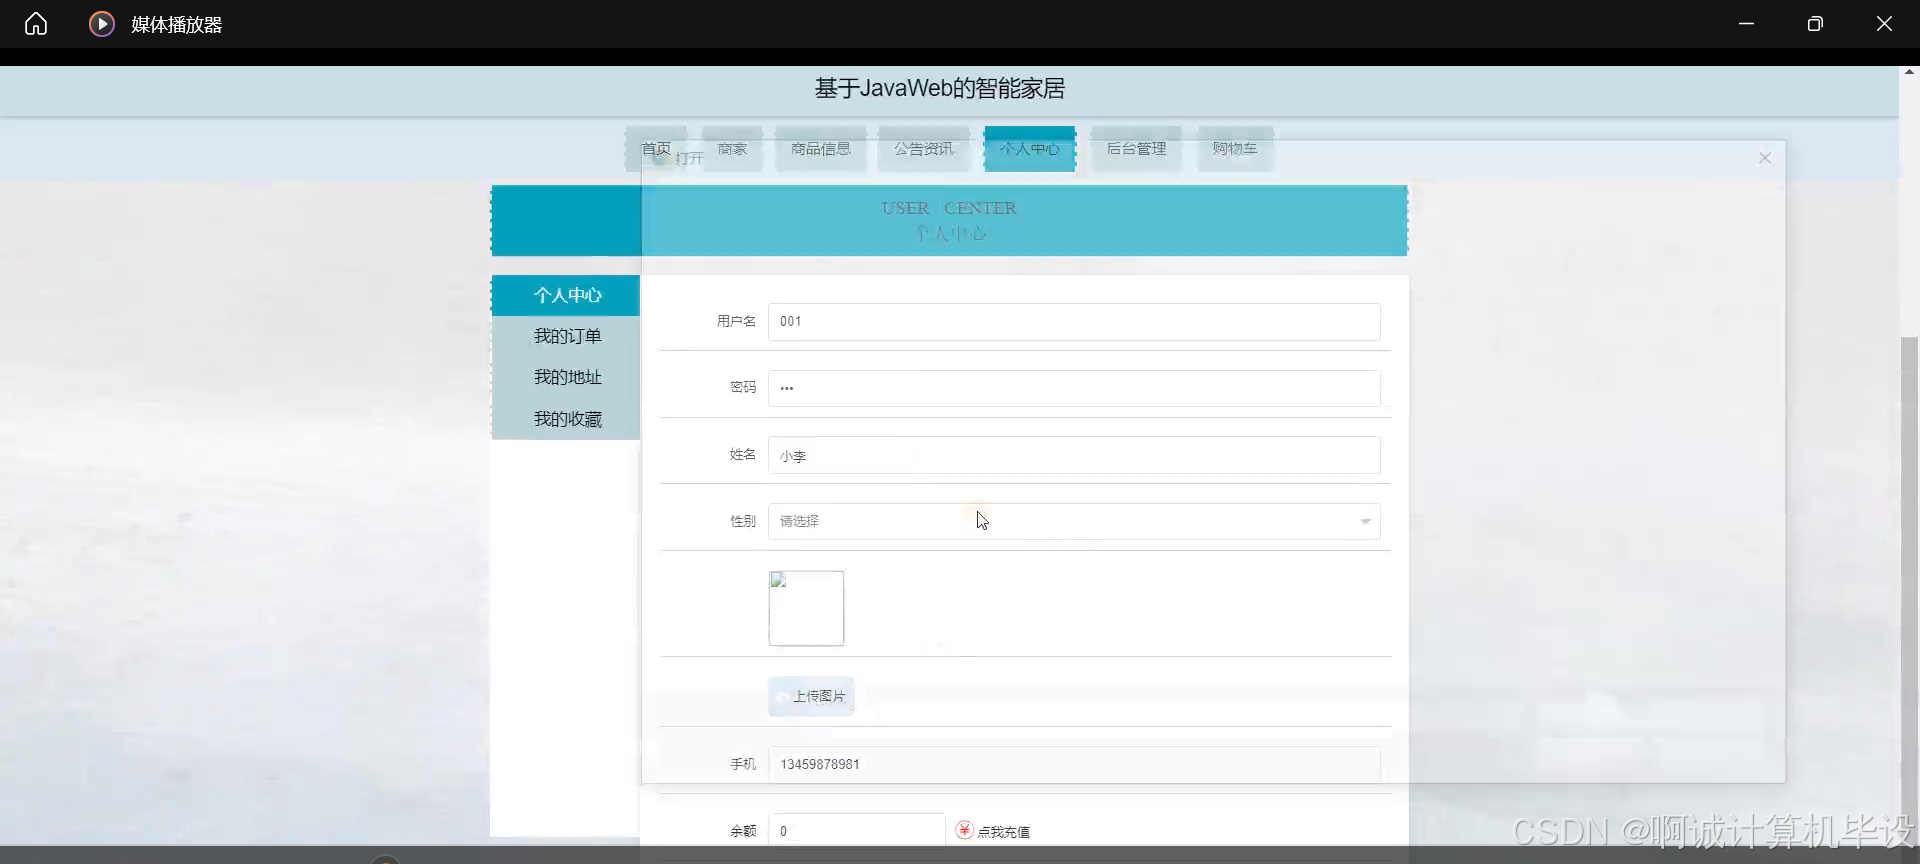1920x864 pixels.
Task: Open the 首页 navigation tab
Action: [x=656, y=148]
